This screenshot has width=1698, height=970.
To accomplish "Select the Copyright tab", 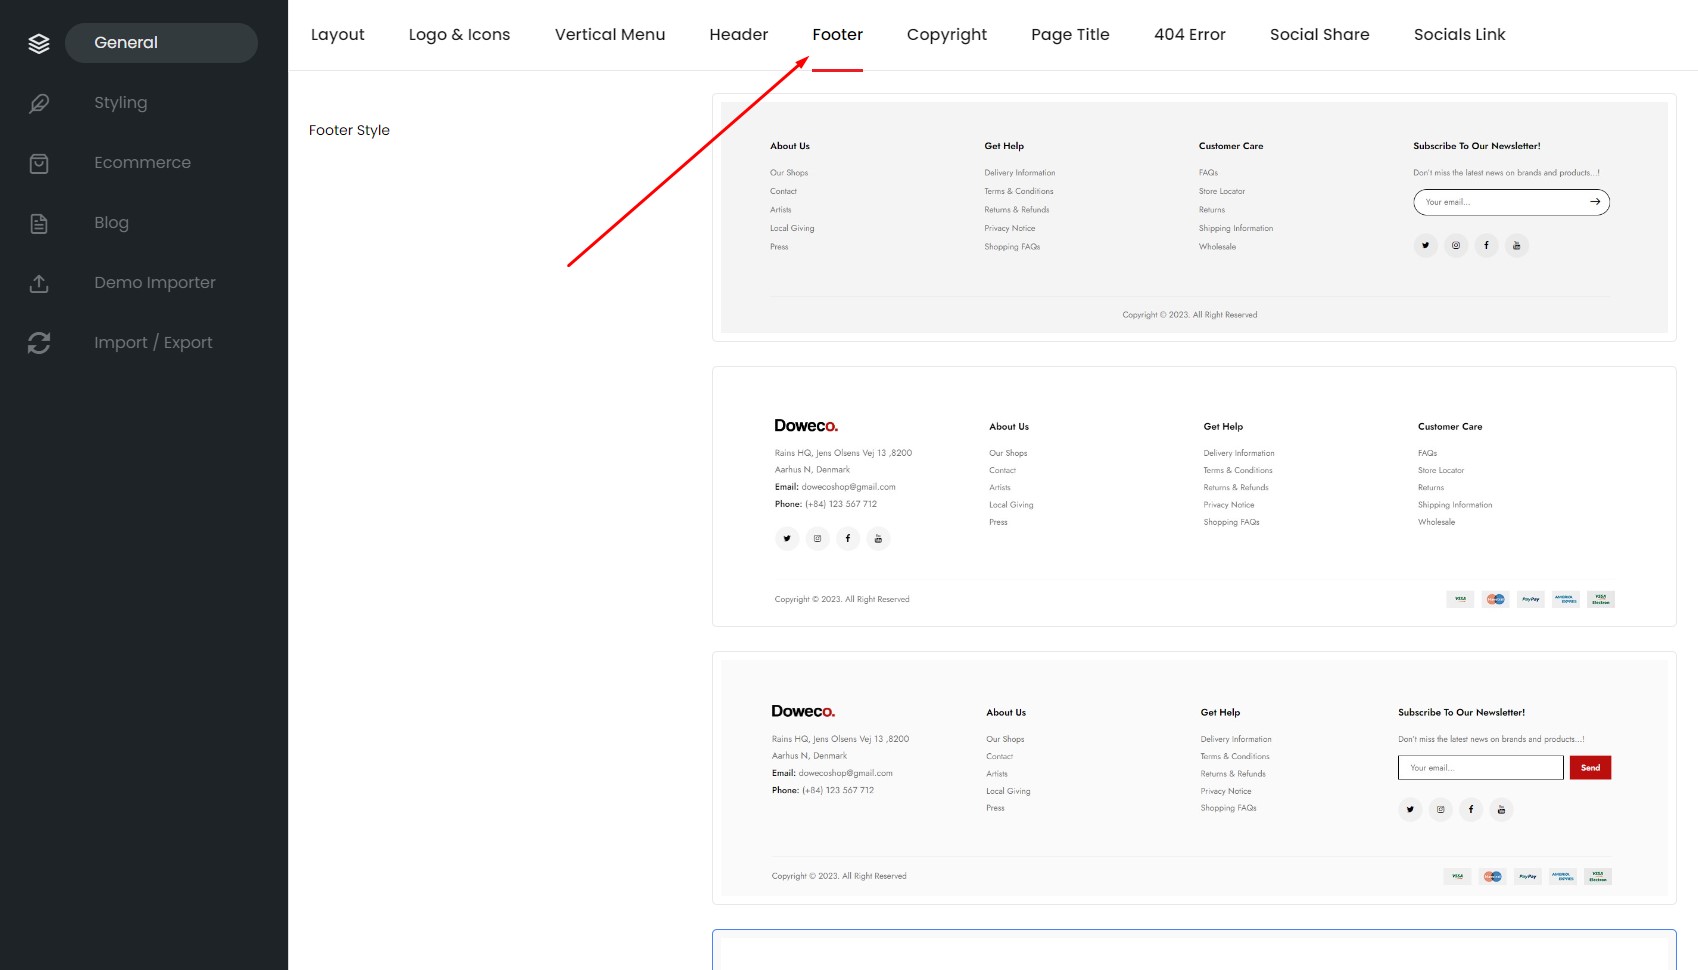I will pyautogui.click(x=947, y=35).
